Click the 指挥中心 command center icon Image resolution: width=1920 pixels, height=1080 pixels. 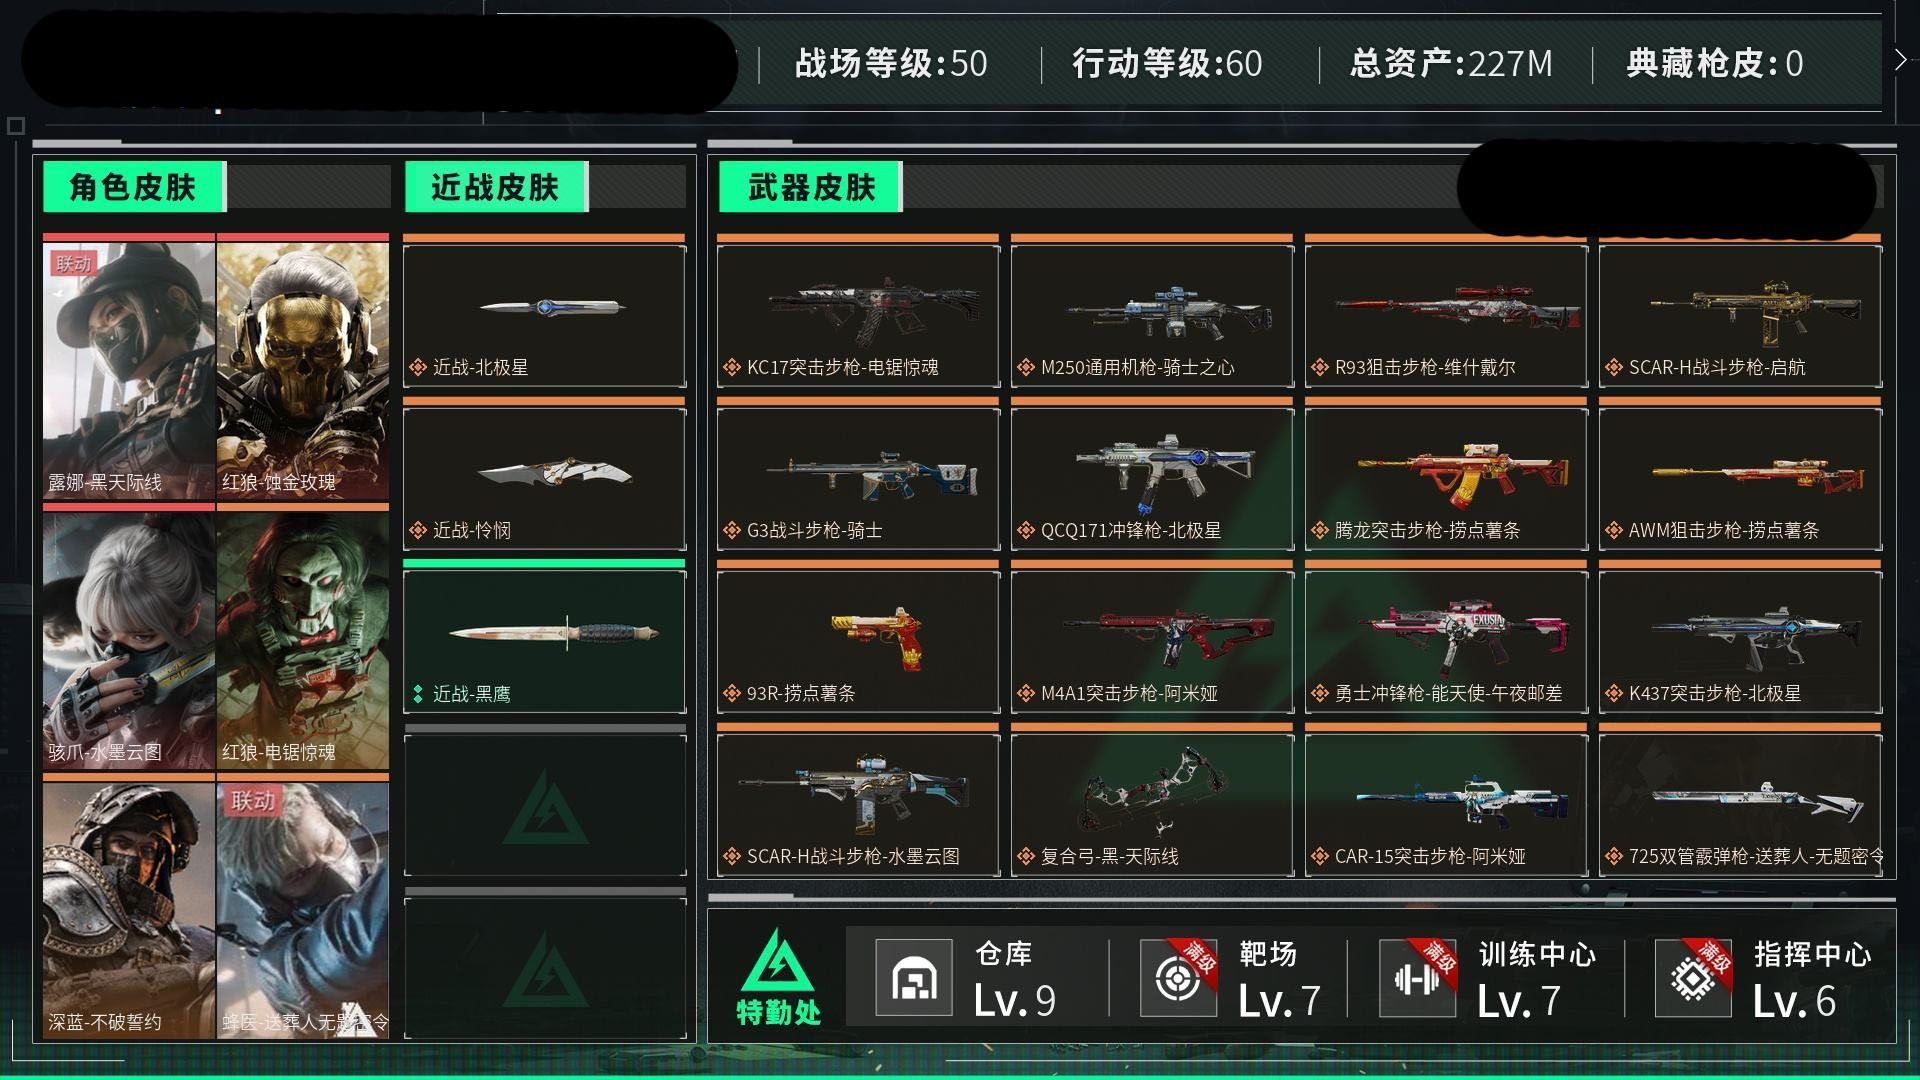[1692, 979]
